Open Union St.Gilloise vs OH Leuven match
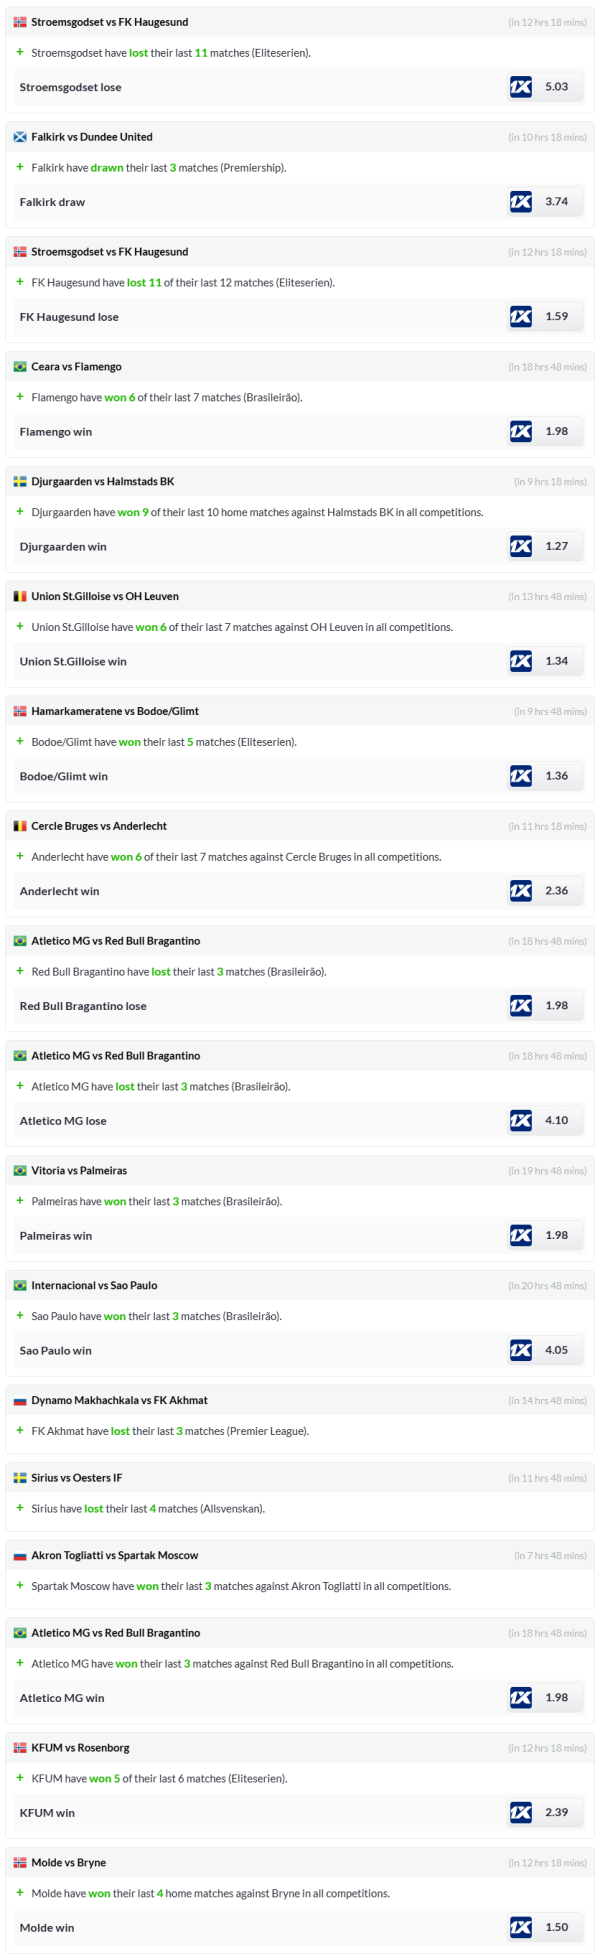The height and width of the screenshot is (1959, 600). [x=105, y=597]
